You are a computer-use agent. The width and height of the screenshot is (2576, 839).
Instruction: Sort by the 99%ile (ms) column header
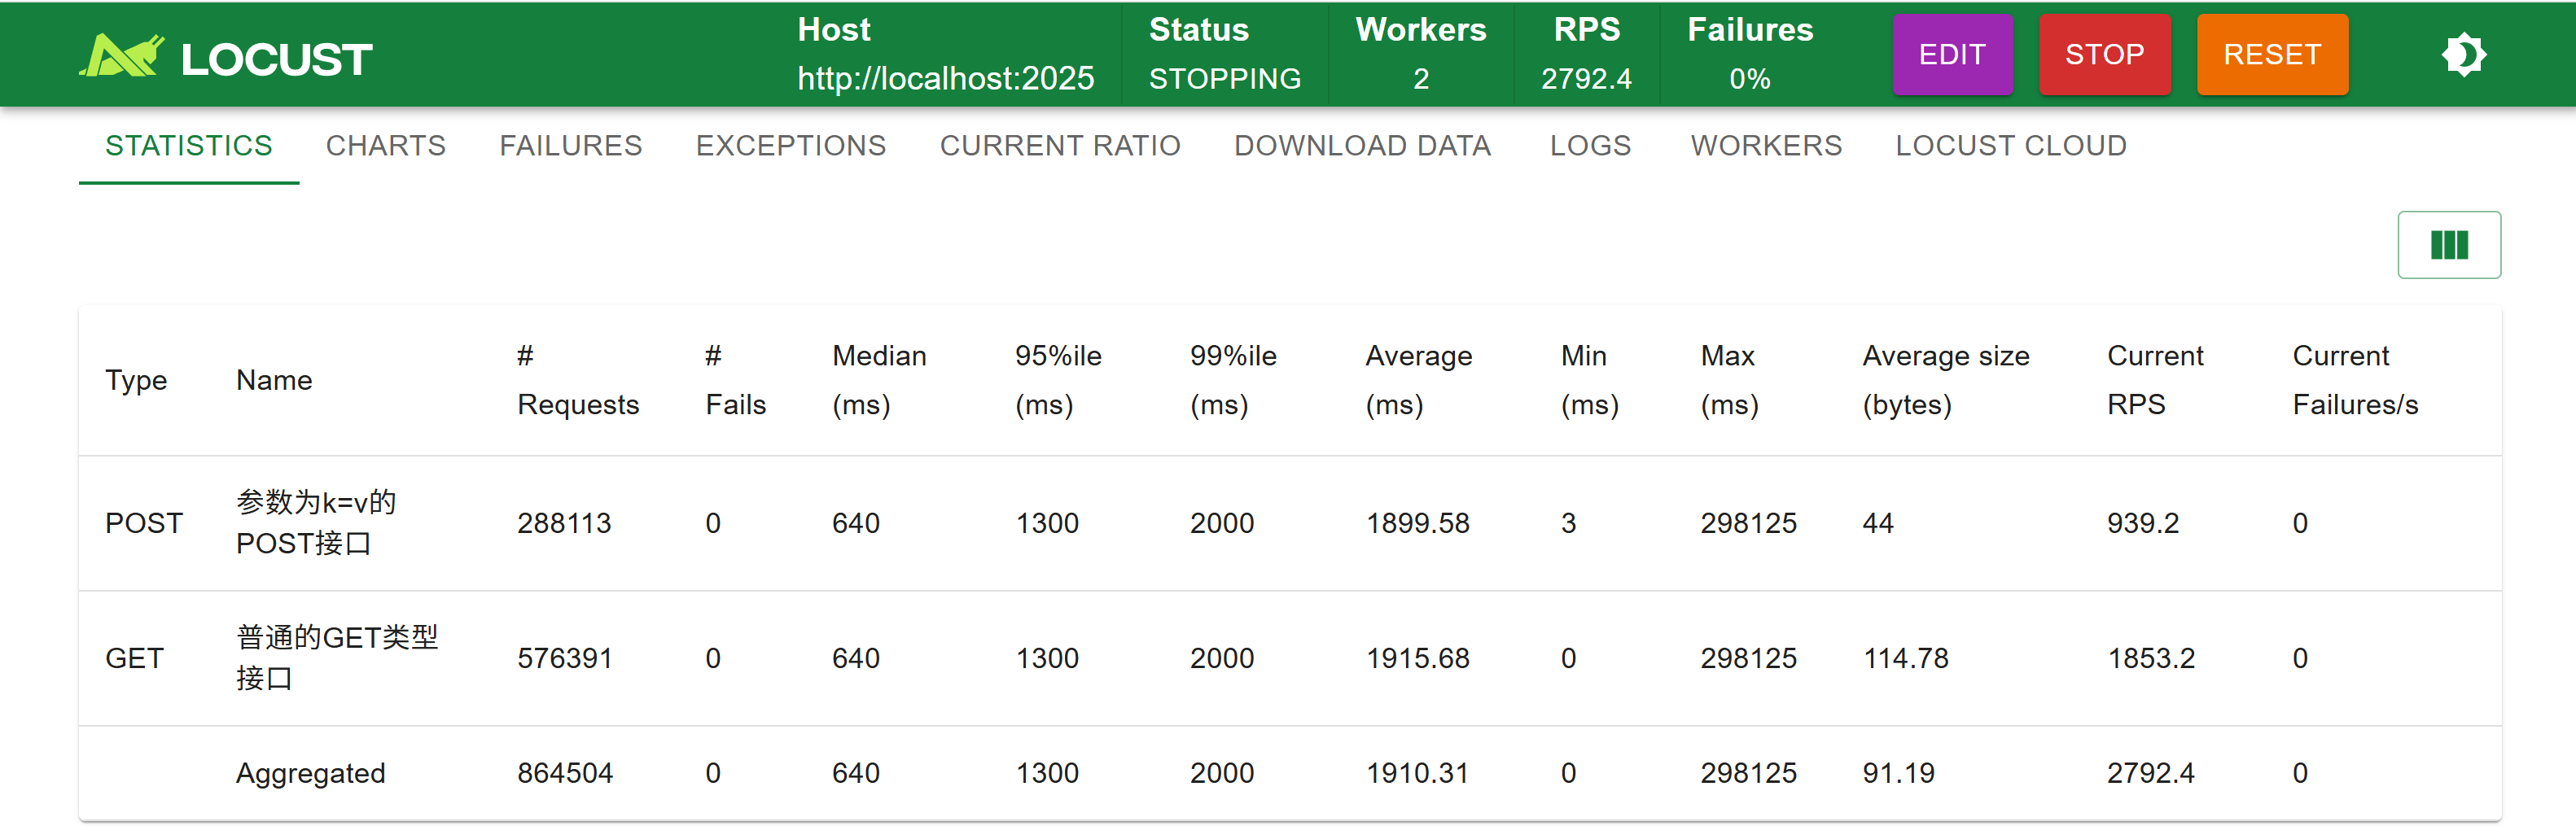tap(1233, 381)
